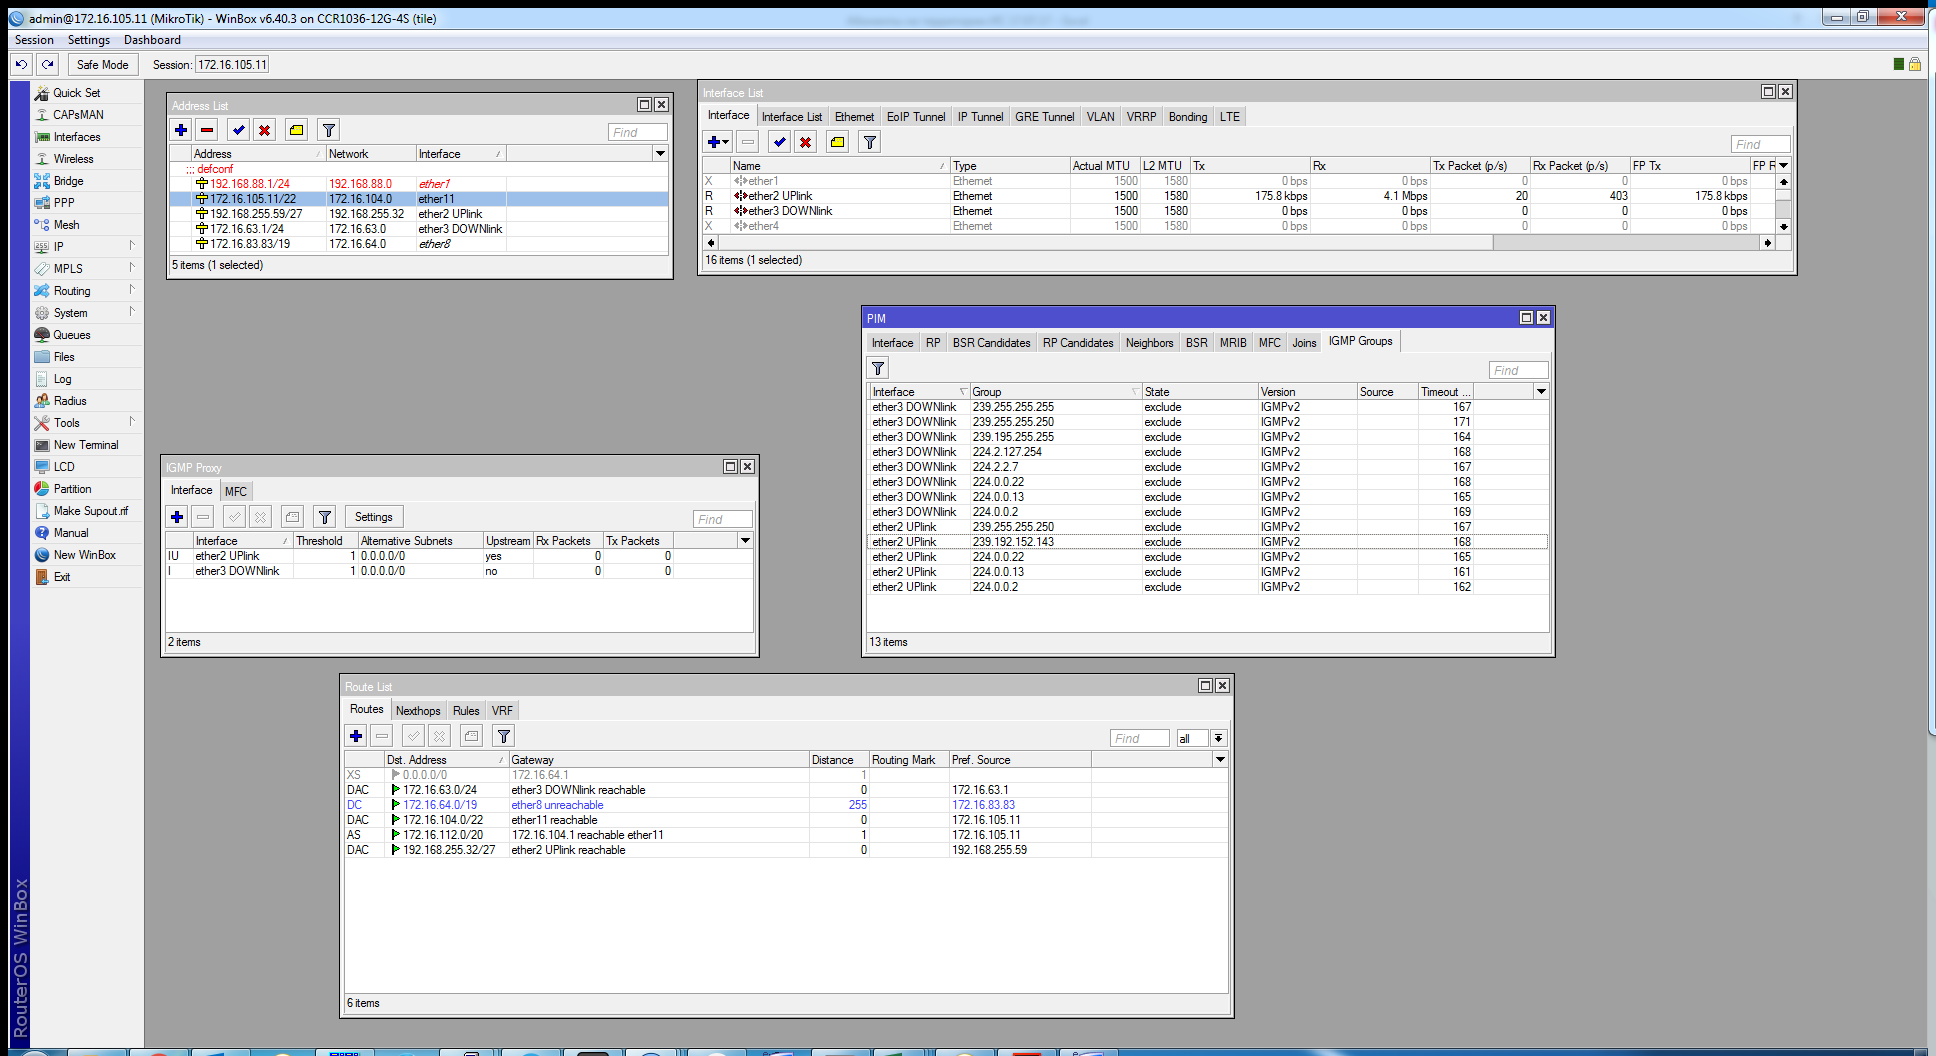Click the Settings button in IGMP Proxy
Image resolution: width=1936 pixels, height=1056 pixels.
pos(373,517)
